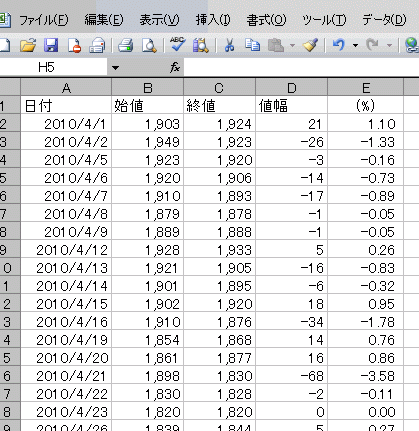Select column D header
Image resolution: width=419 pixels, height=431 pixels.
(x=291, y=88)
